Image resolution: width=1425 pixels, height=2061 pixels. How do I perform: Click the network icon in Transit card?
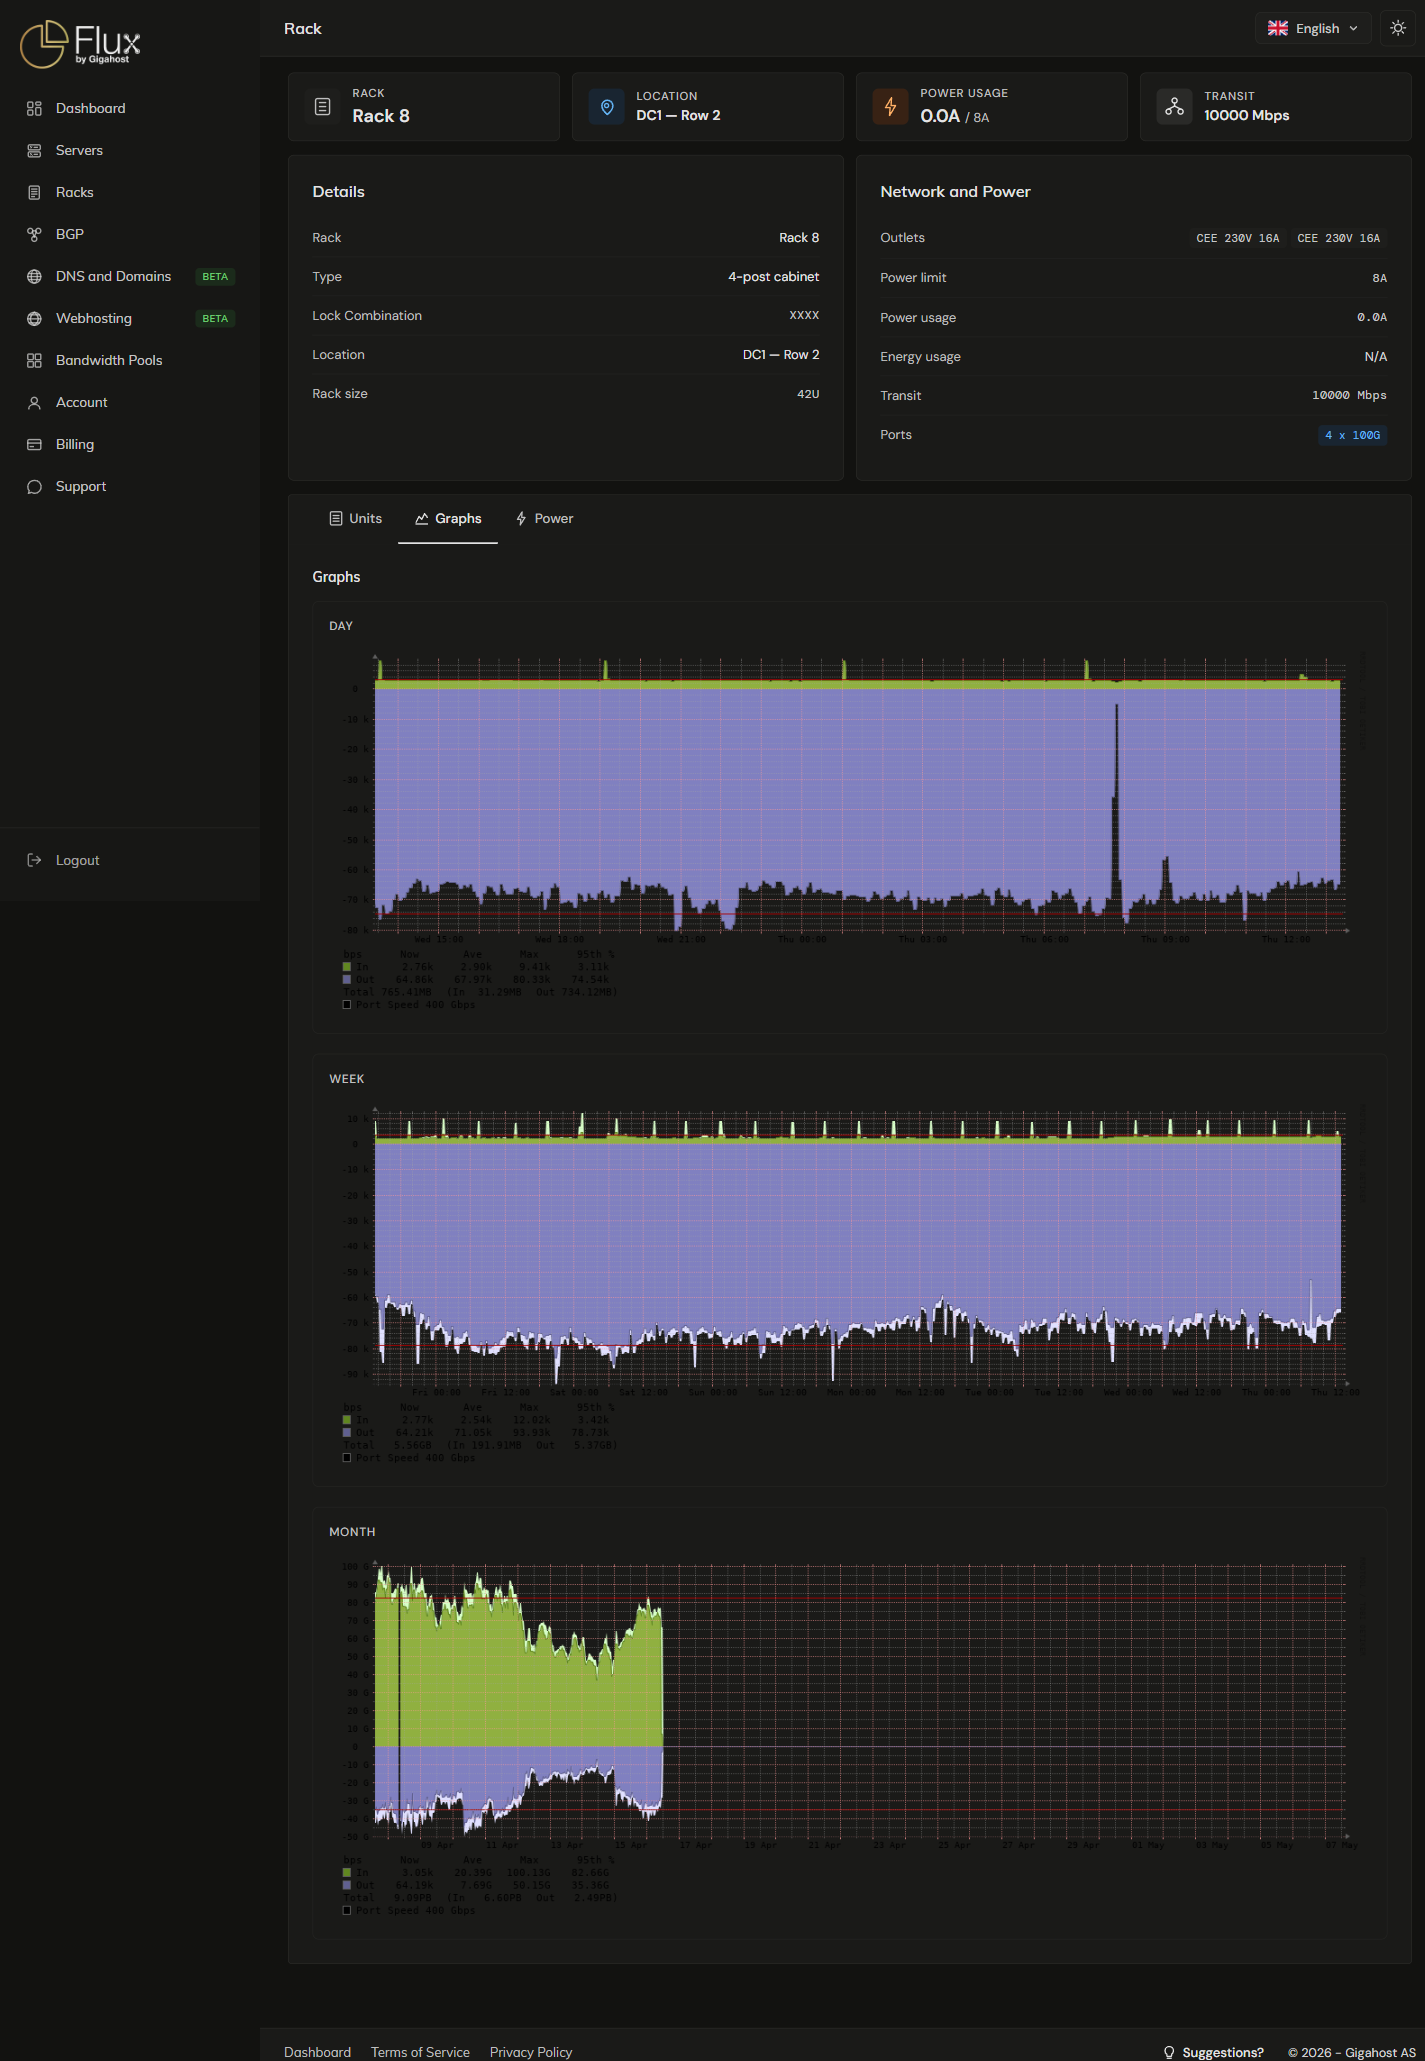click(1174, 106)
